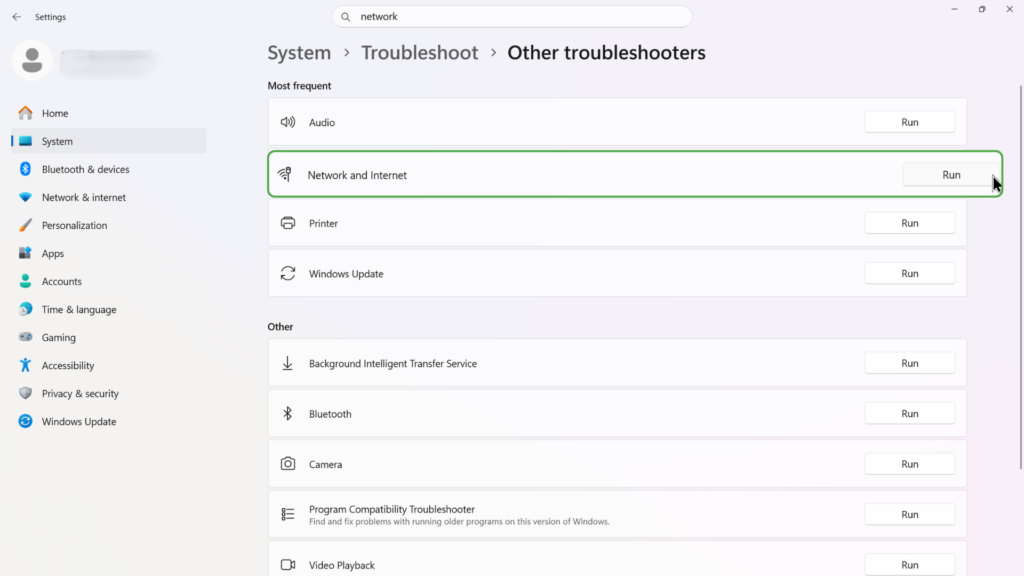Open Privacy & security settings
The height and width of the screenshot is (576, 1024).
pos(108,393)
